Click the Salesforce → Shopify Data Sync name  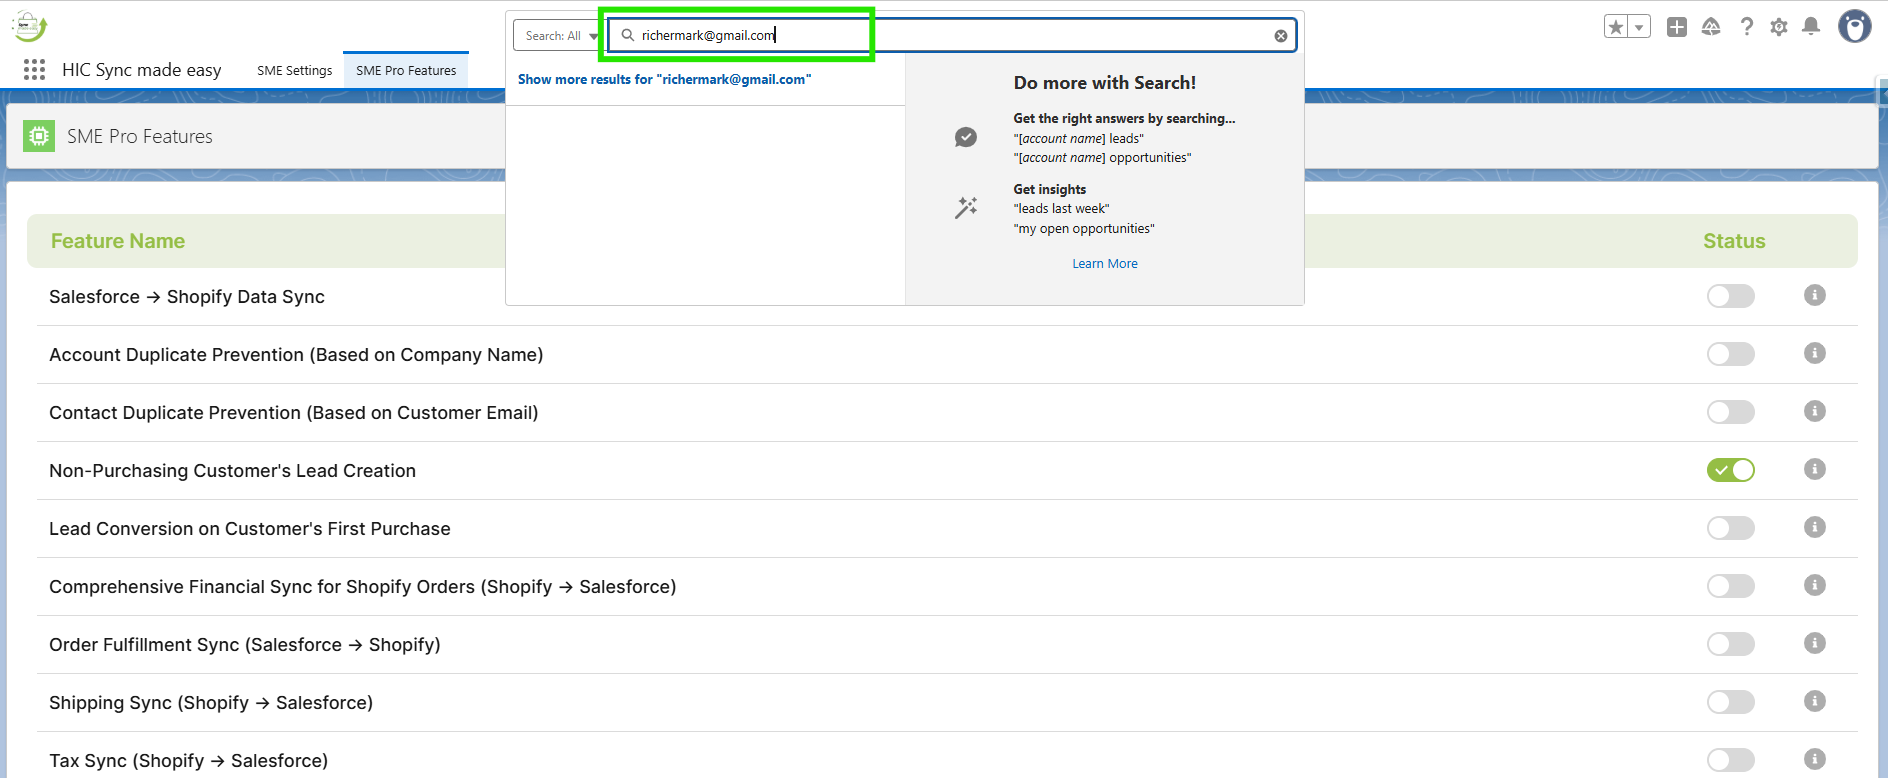click(x=187, y=297)
